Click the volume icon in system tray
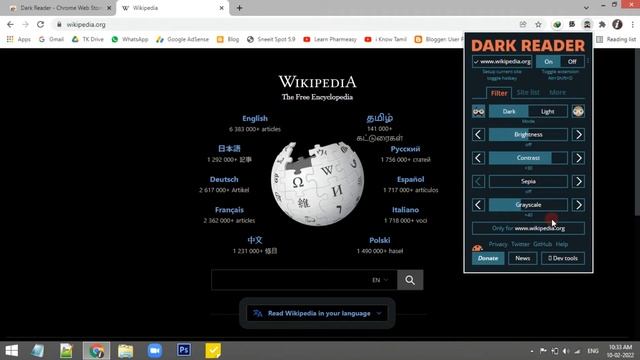The height and width of the screenshot is (360, 640). [566, 351]
